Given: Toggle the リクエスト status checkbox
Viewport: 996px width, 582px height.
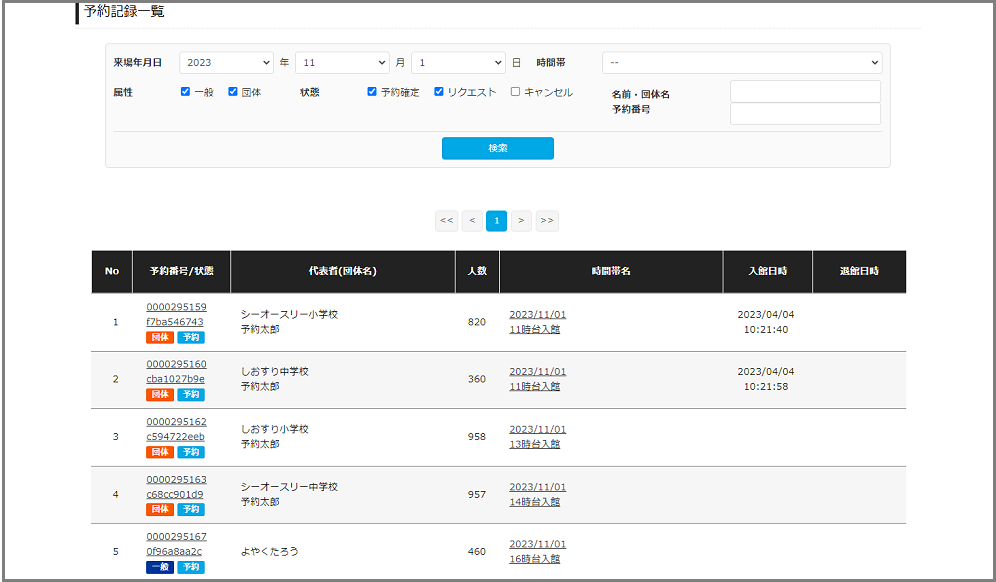Looking at the screenshot, I should point(439,92).
